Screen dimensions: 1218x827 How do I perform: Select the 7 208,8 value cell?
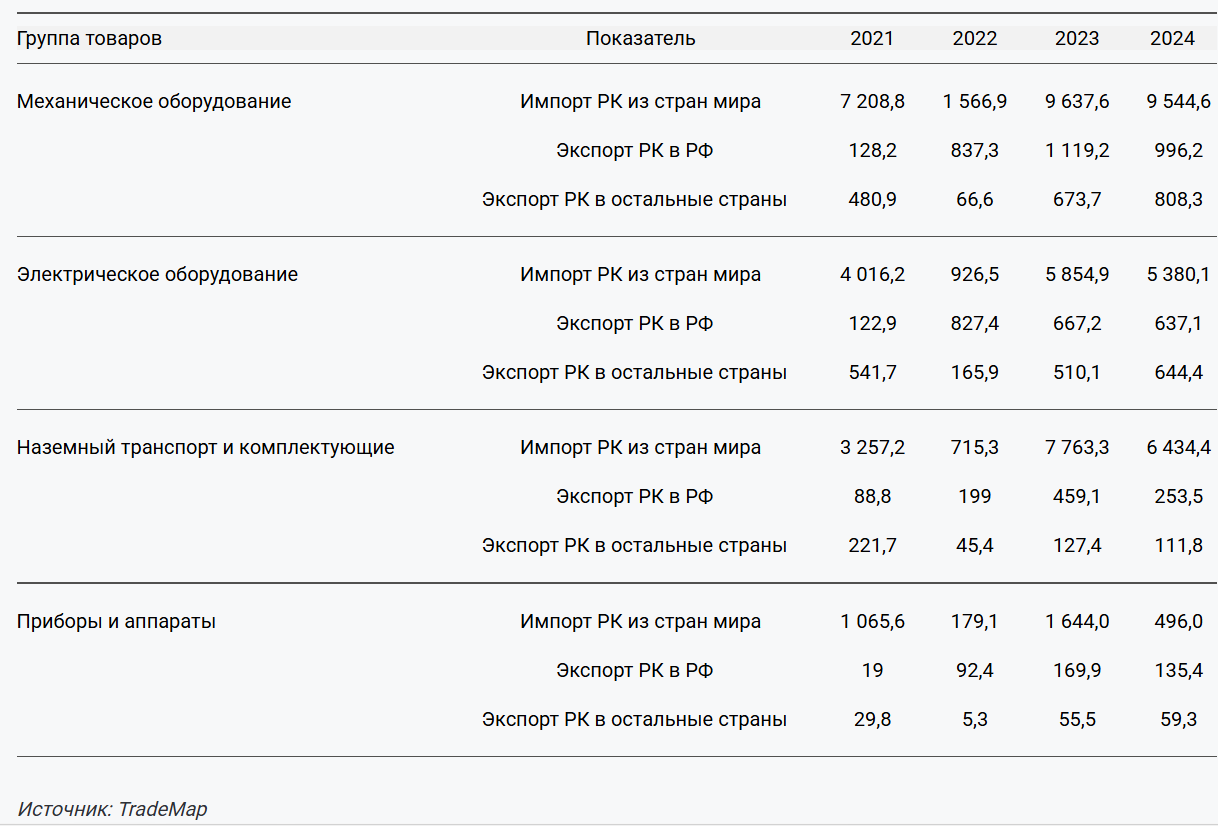(x=872, y=102)
